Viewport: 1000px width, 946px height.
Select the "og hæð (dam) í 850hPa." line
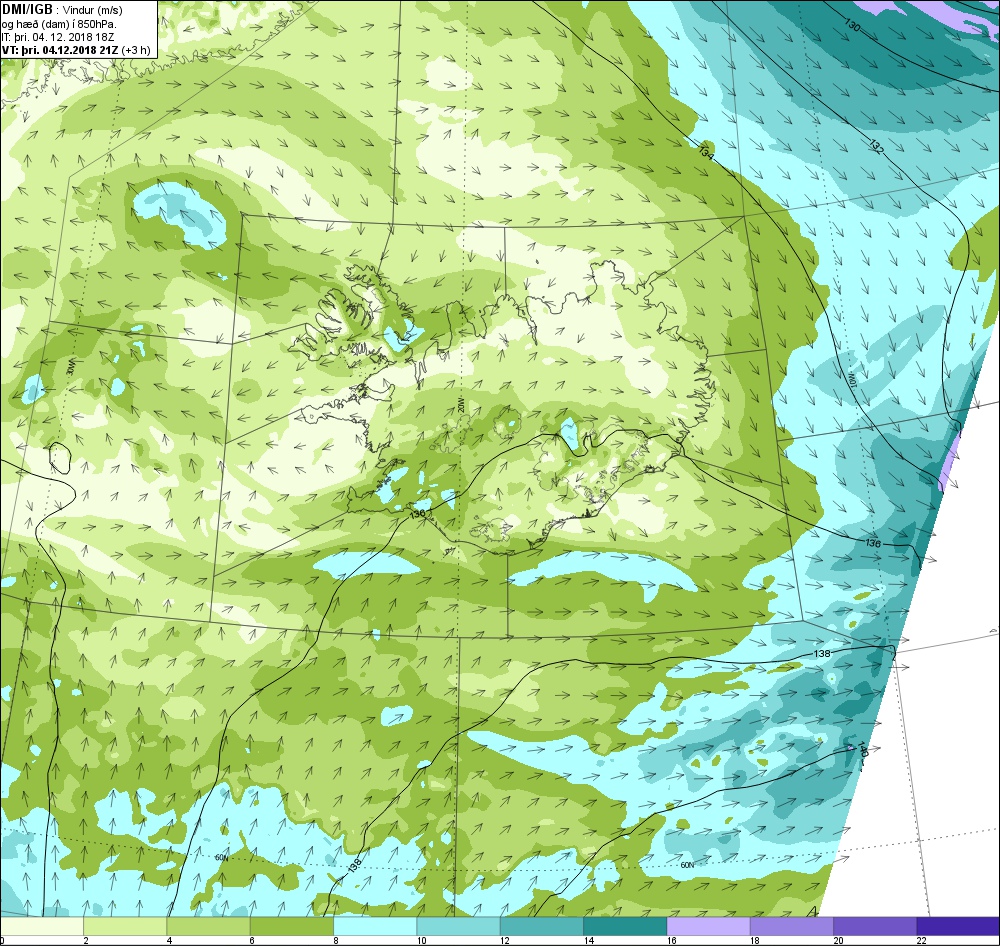[59, 24]
